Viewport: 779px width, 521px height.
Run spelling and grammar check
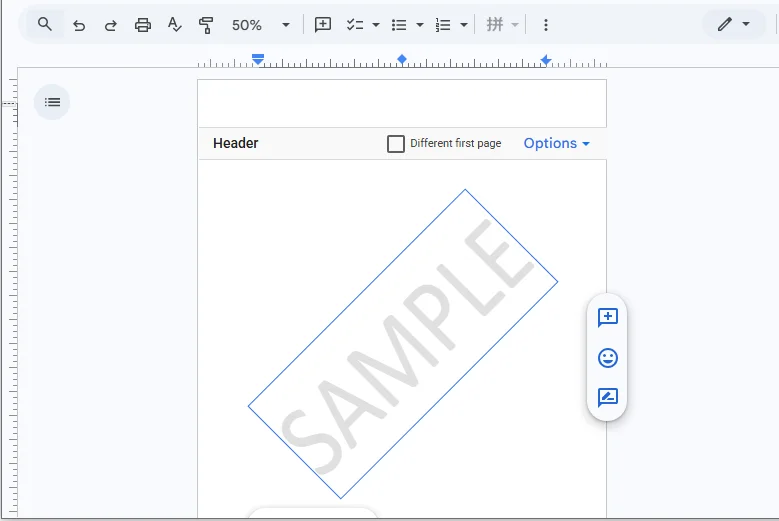click(x=174, y=25)
